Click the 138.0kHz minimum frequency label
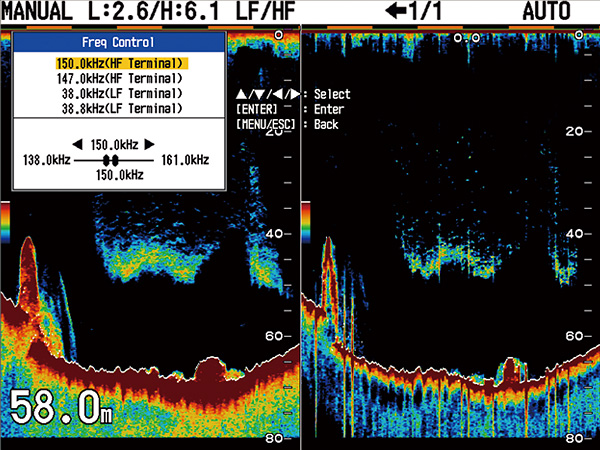This screenshot has width=600, height=450. coord(47,160)
